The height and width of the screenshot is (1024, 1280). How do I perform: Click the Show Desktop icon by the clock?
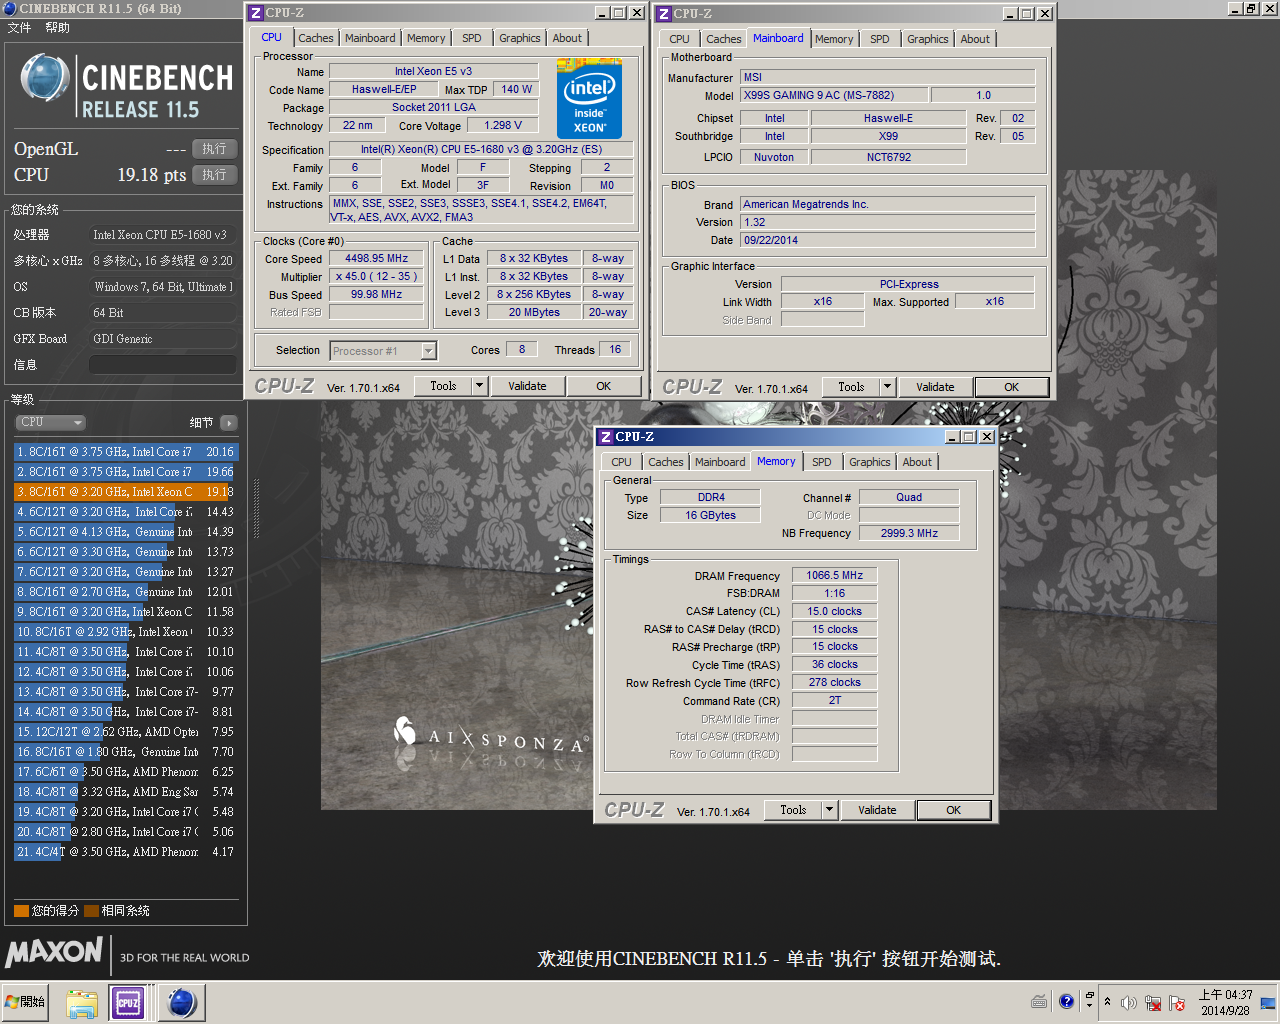(1268, 1003)
